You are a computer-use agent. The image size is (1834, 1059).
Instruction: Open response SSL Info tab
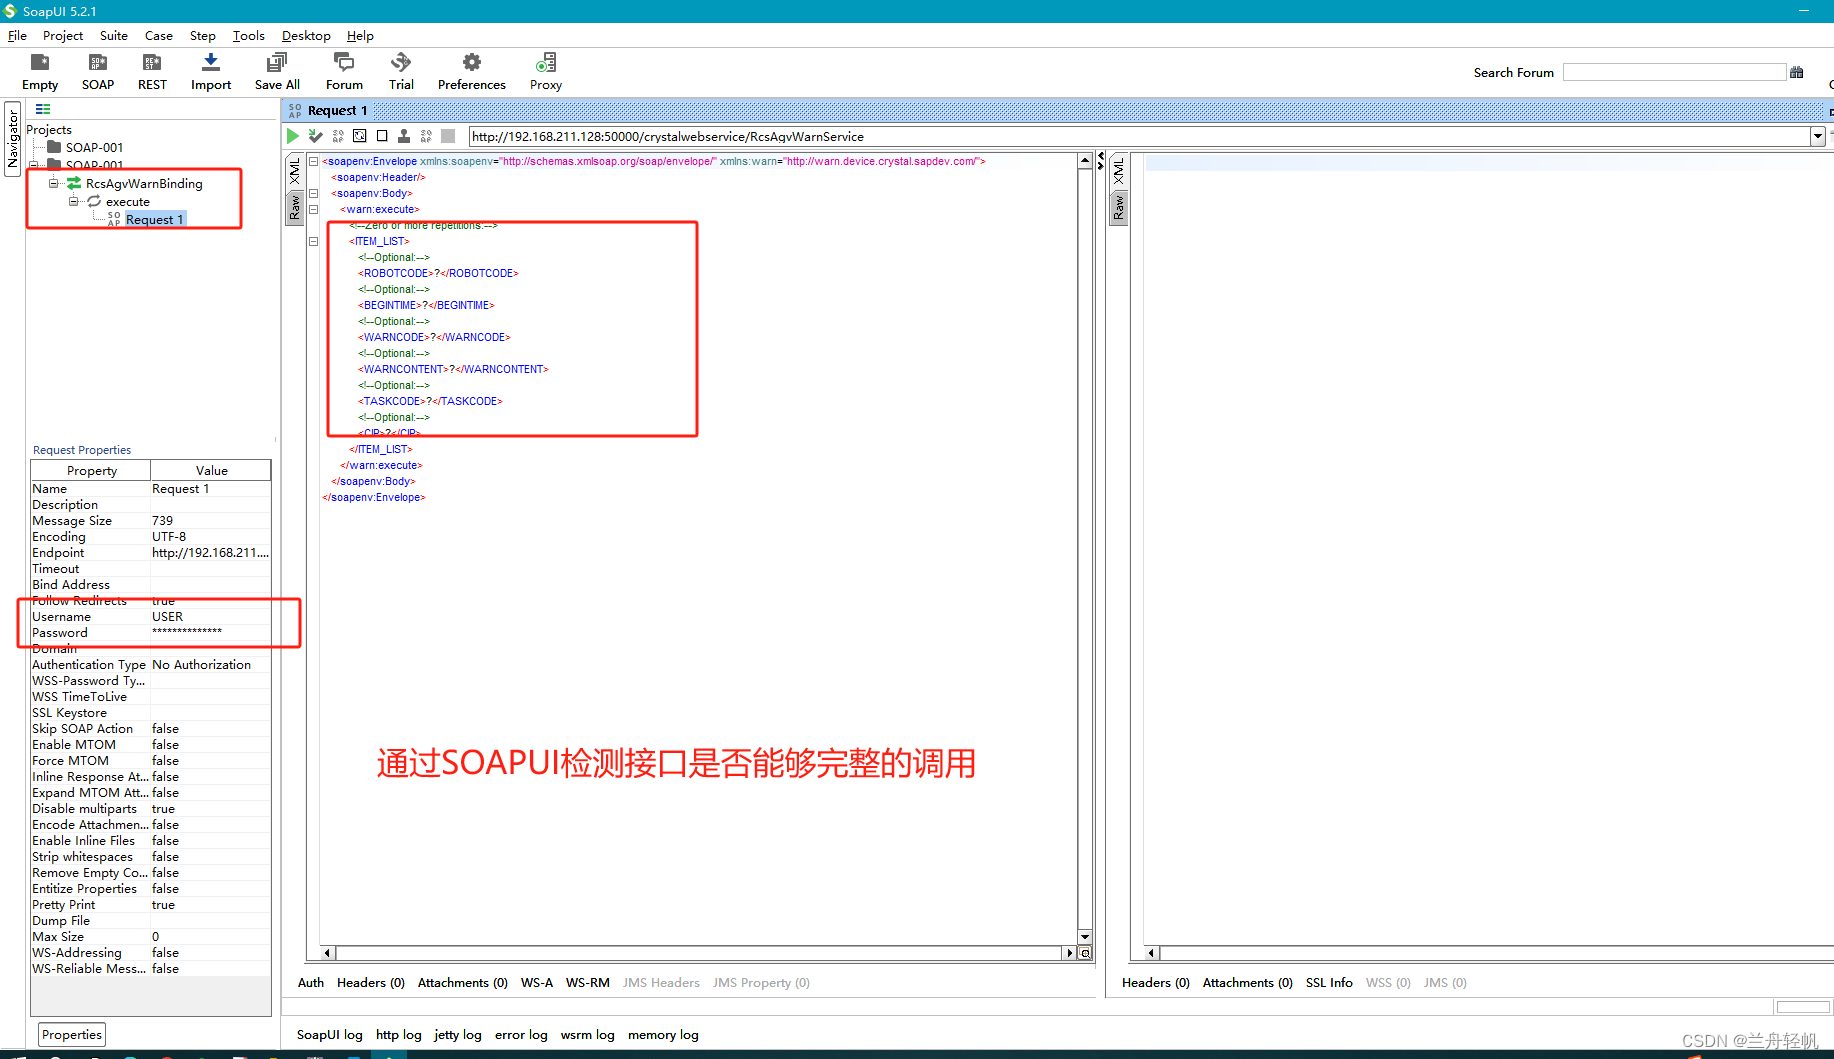[1329, 983]
